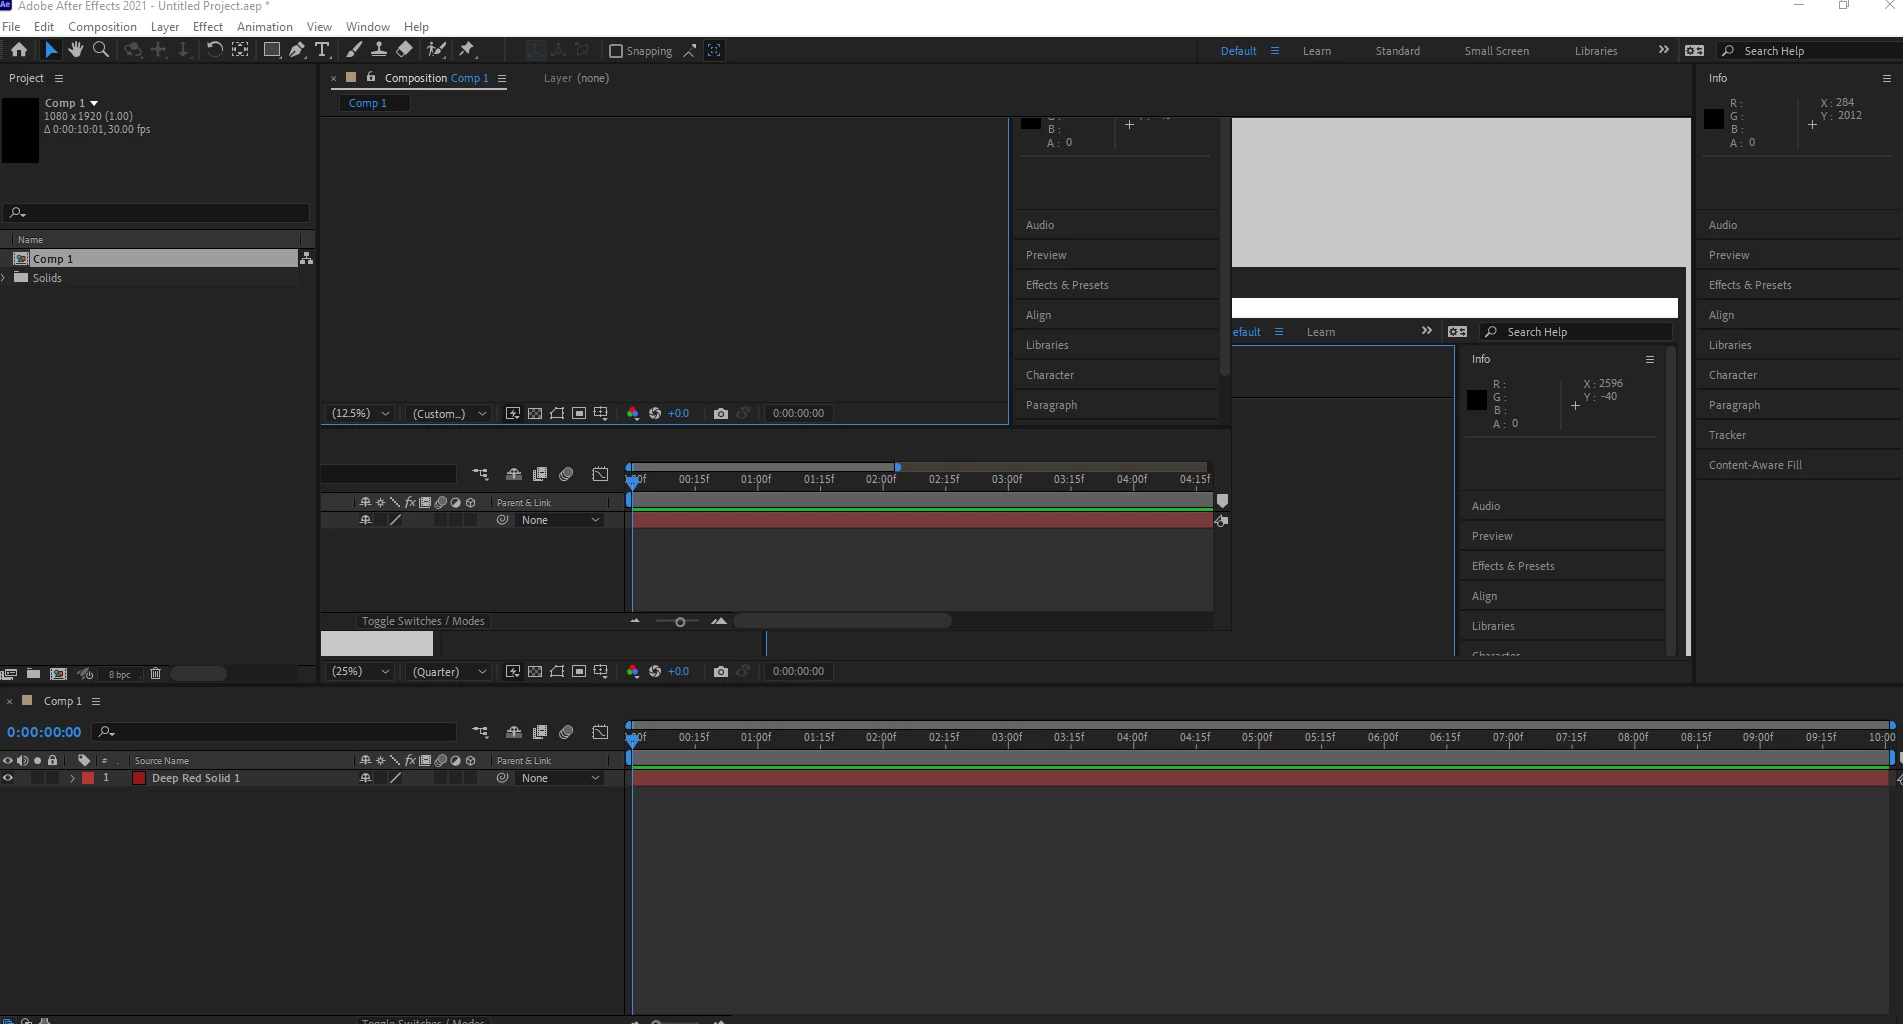The width and height of the screenshot is (1903, 1024).
Task: Open the Project panel hamburger menu
Action: (x=59, y=78)
